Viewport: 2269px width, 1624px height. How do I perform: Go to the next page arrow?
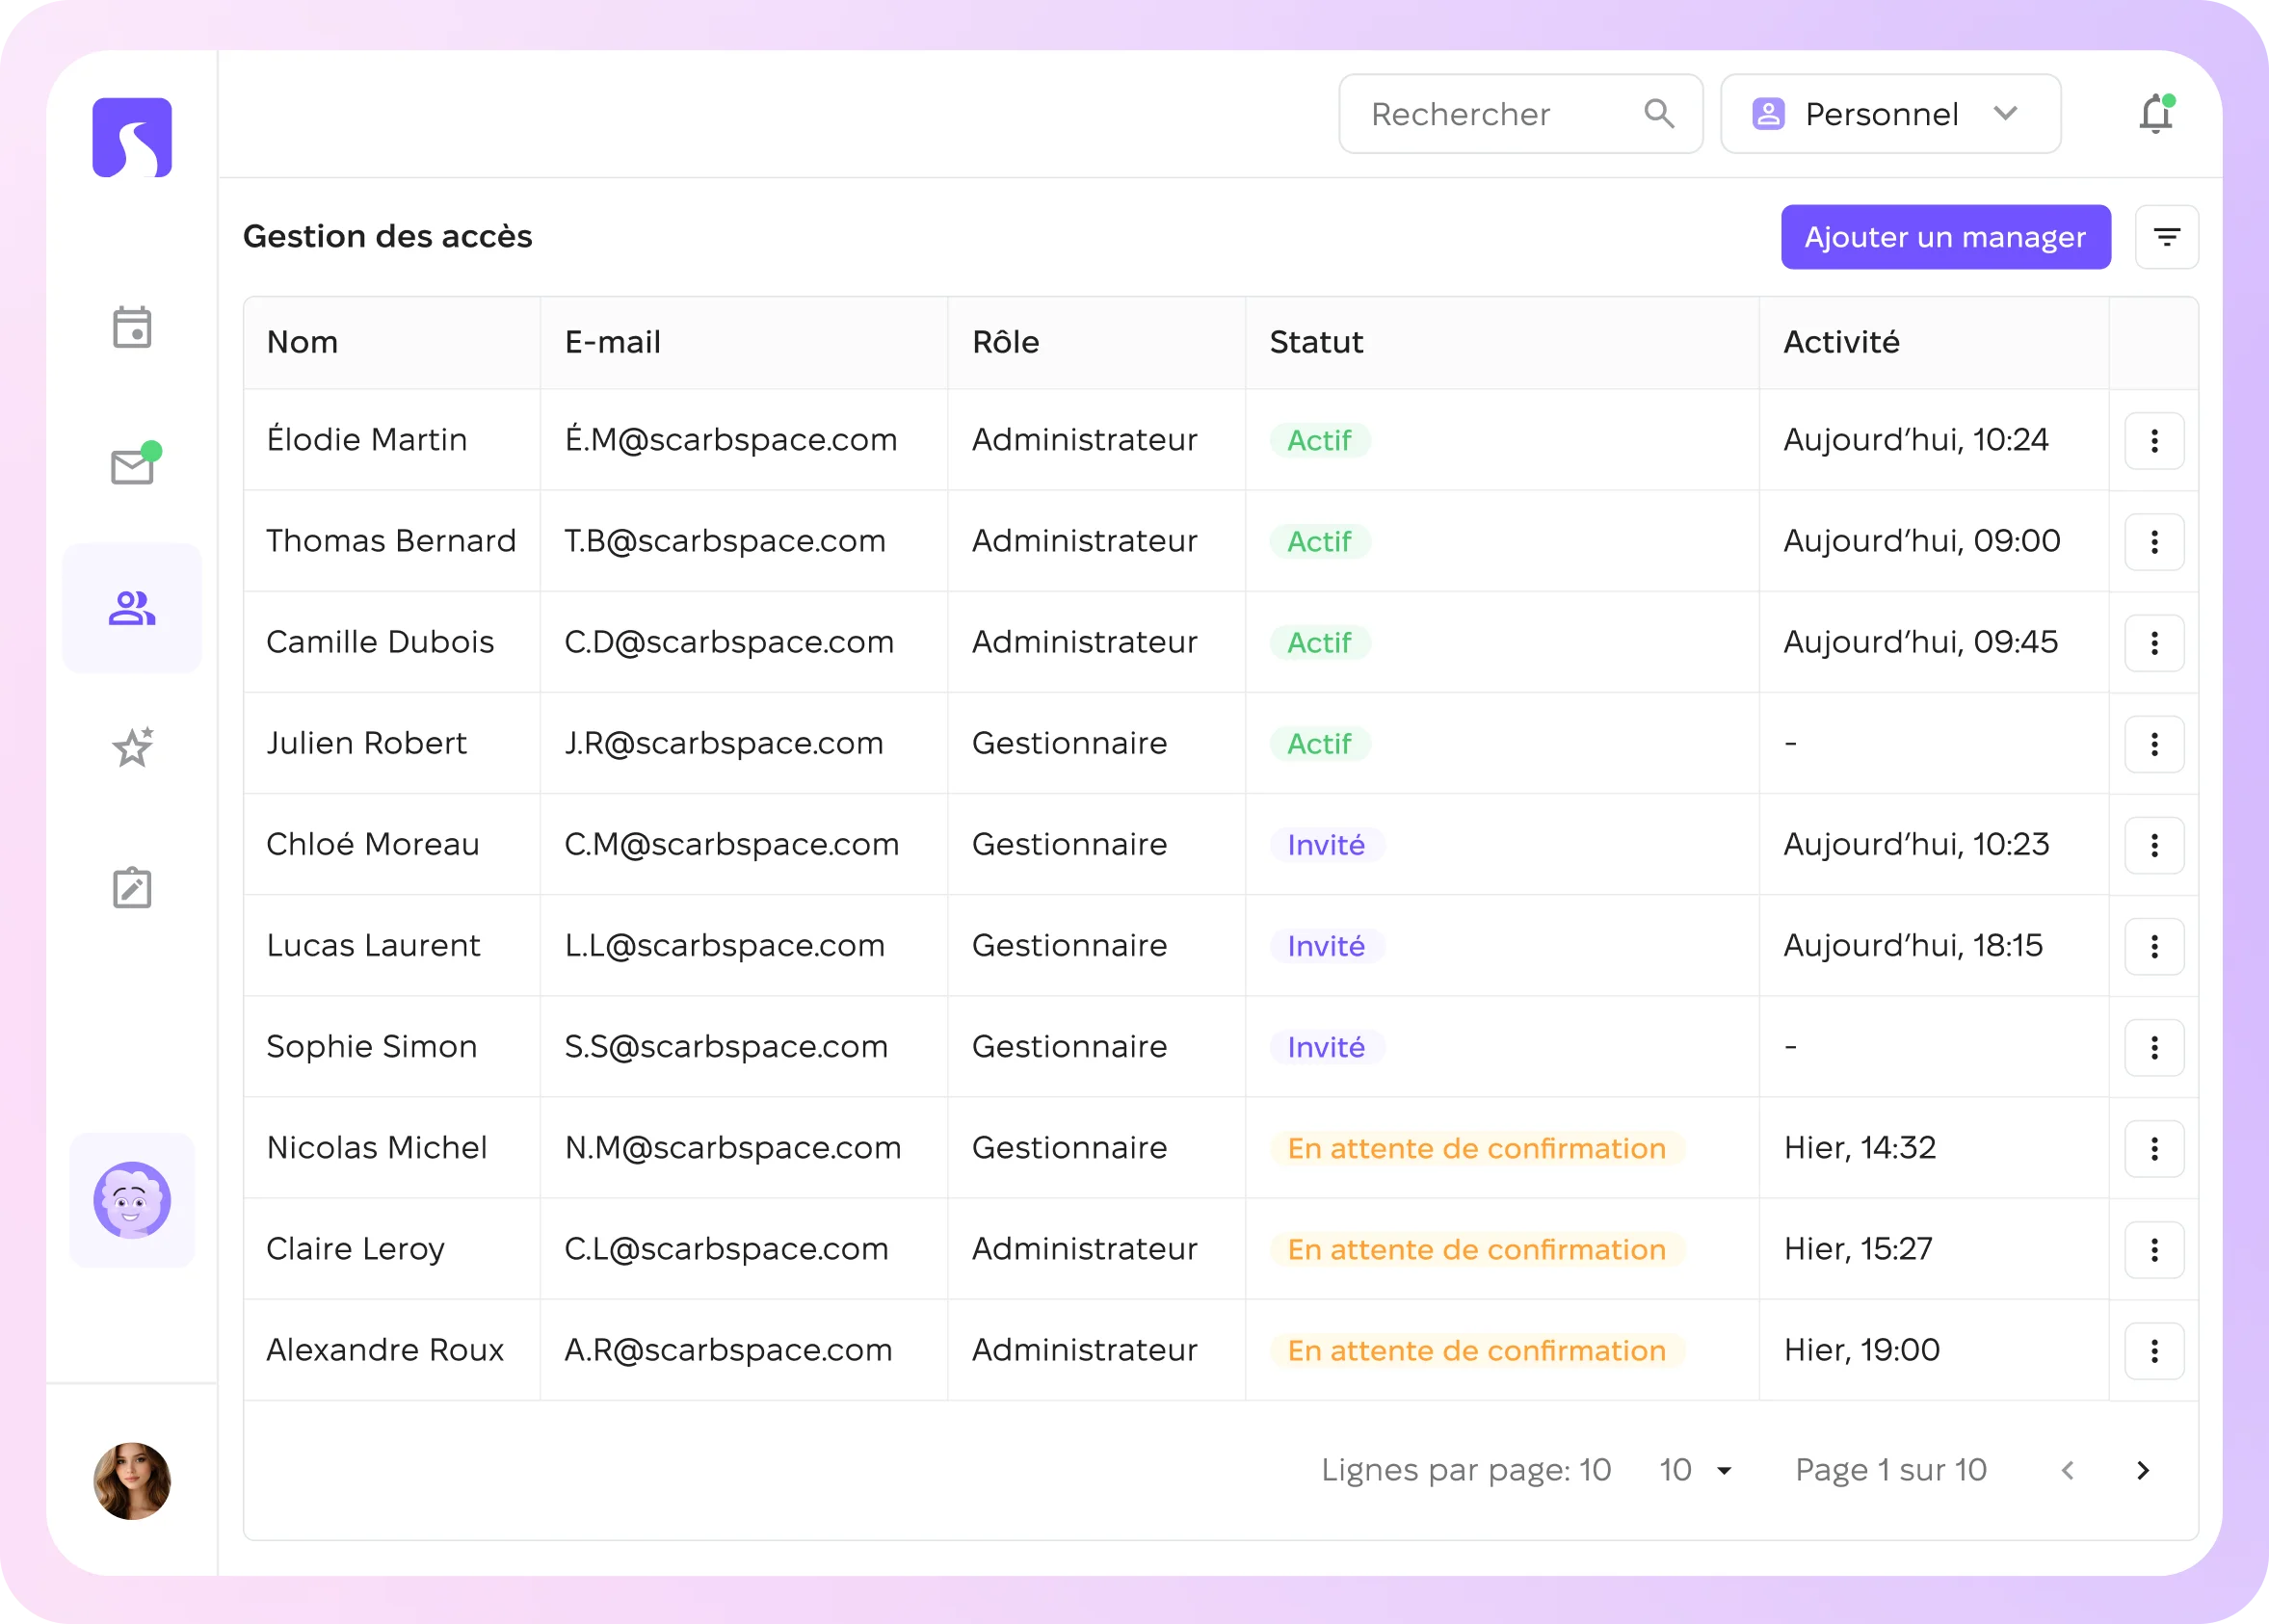[x=2143, y=1470]
